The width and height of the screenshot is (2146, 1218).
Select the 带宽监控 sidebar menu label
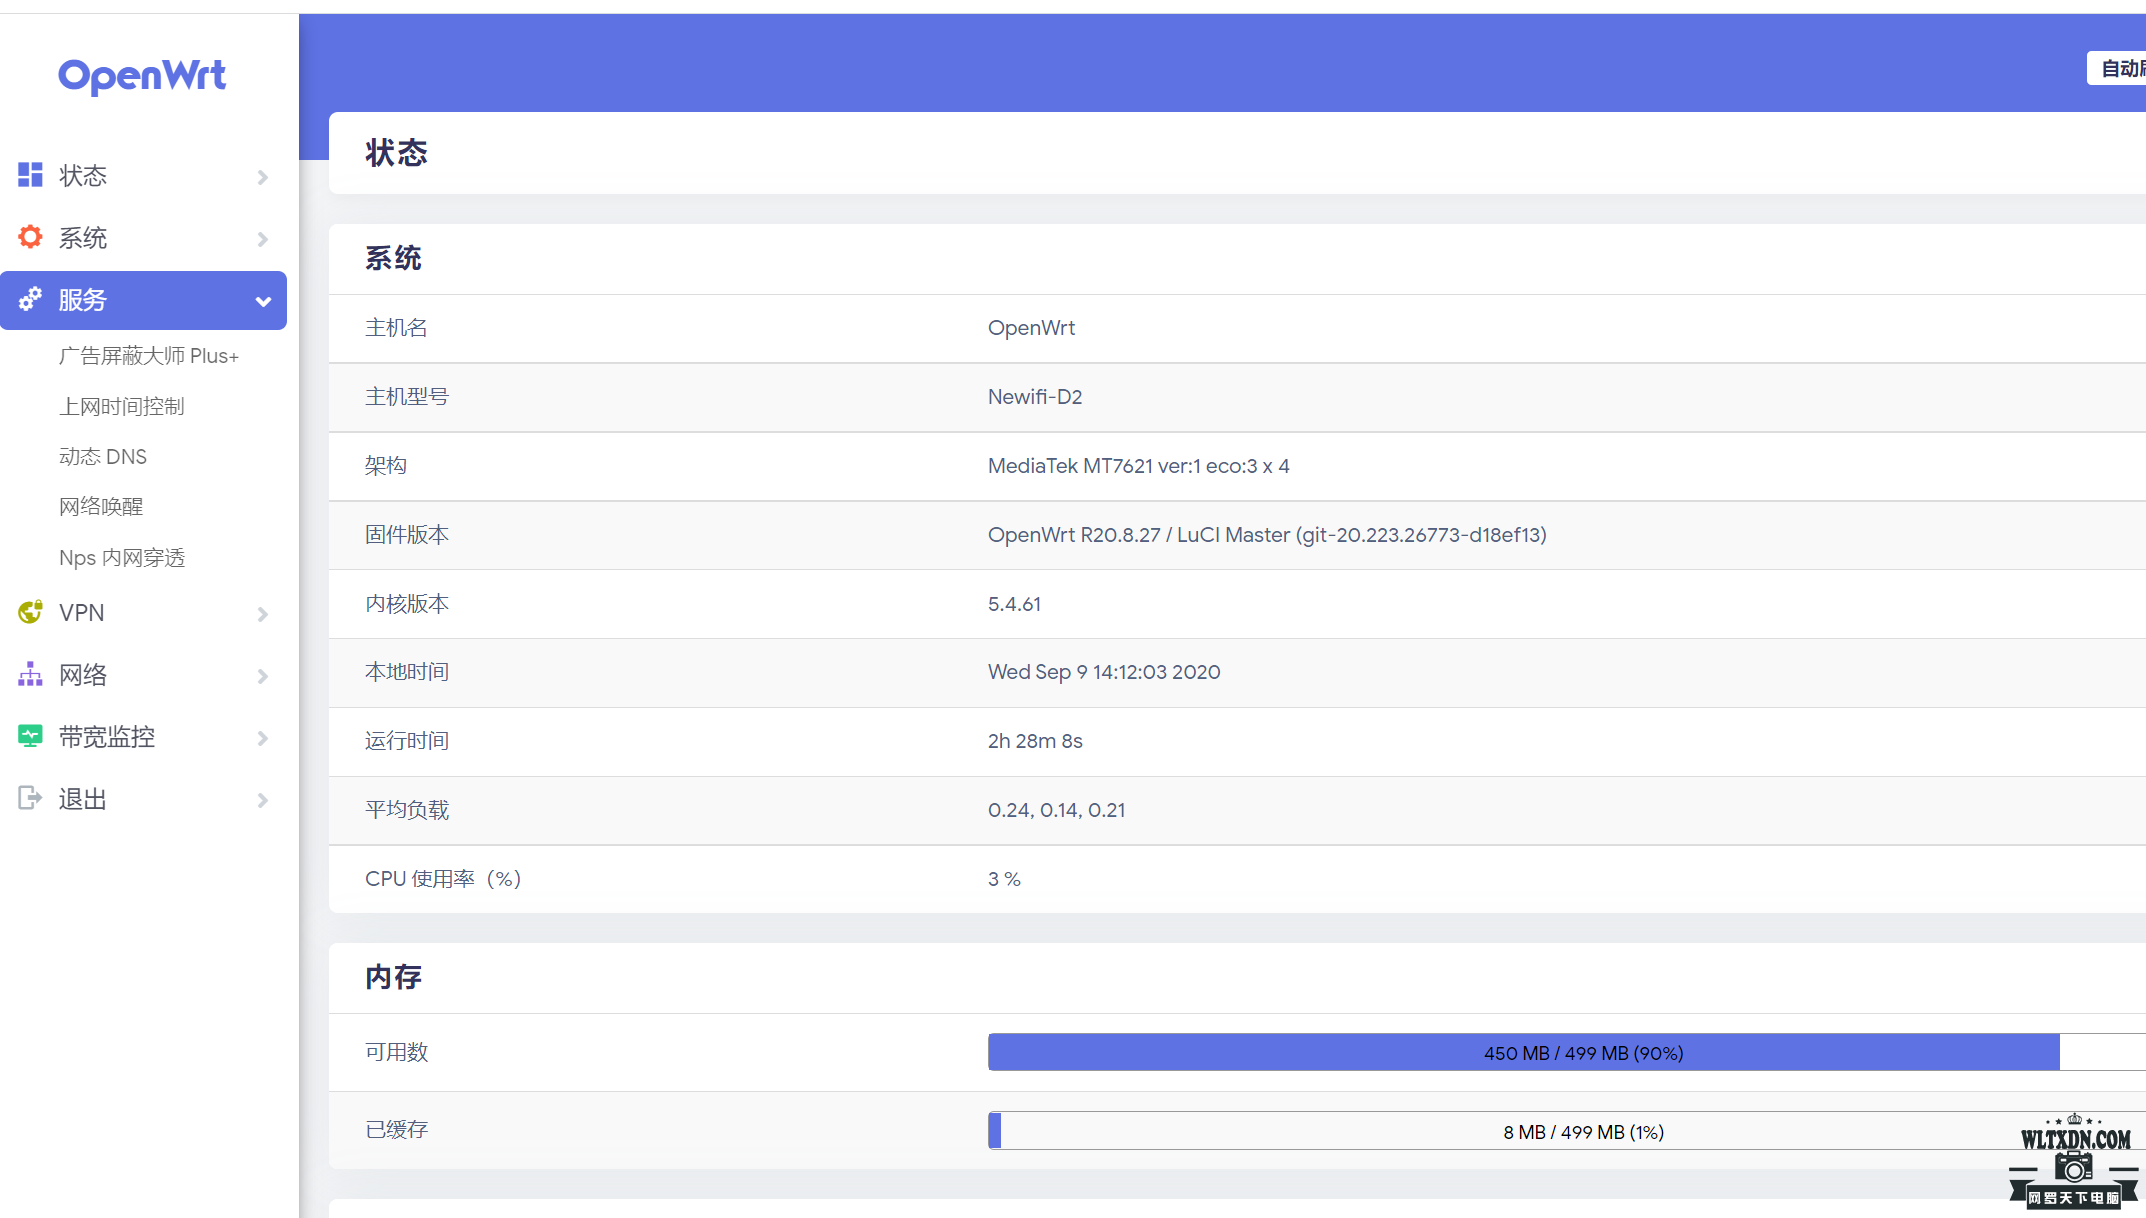[107, 737]
